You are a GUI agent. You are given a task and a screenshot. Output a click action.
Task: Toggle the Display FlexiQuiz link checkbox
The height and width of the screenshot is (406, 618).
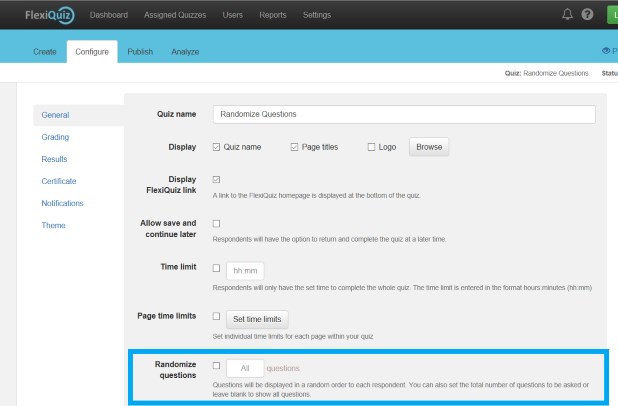click(216, 180)
